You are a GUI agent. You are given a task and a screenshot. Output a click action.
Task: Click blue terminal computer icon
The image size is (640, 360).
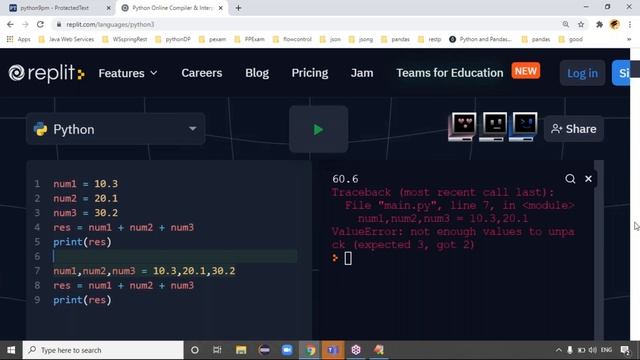(x=523, y=127)
